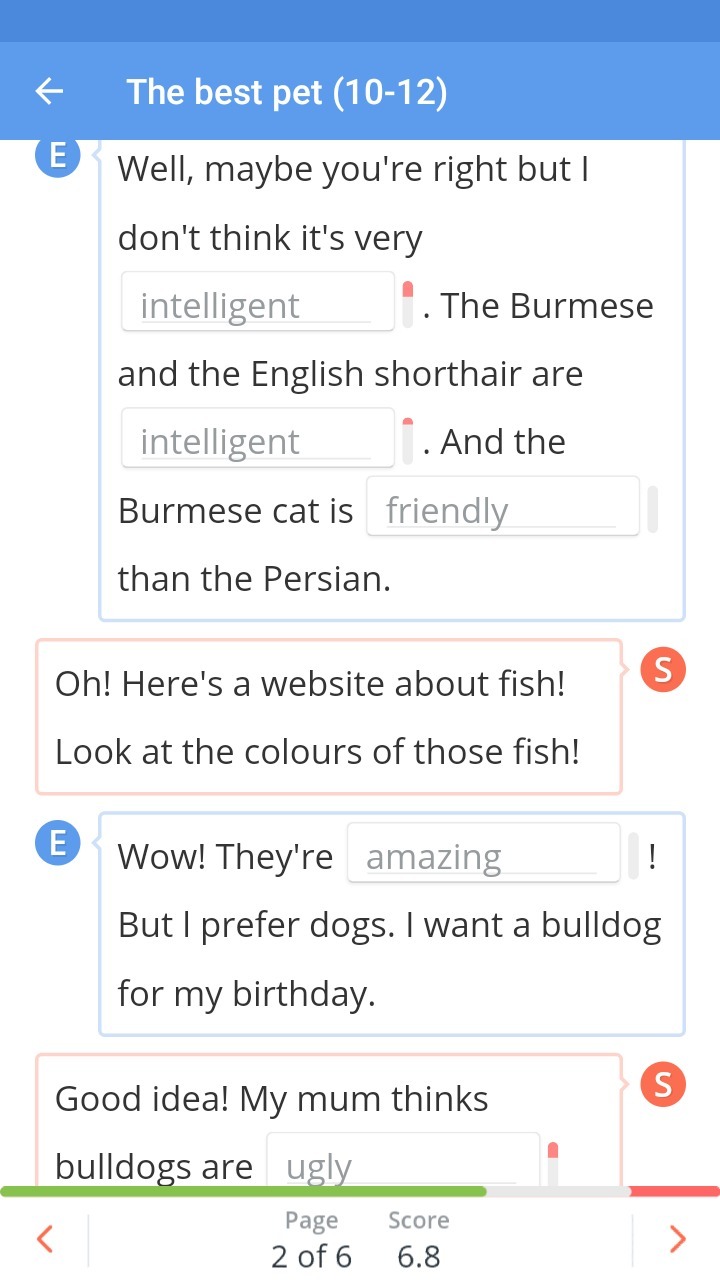
Task: Tap the green progress bar
Action: 243,1191
